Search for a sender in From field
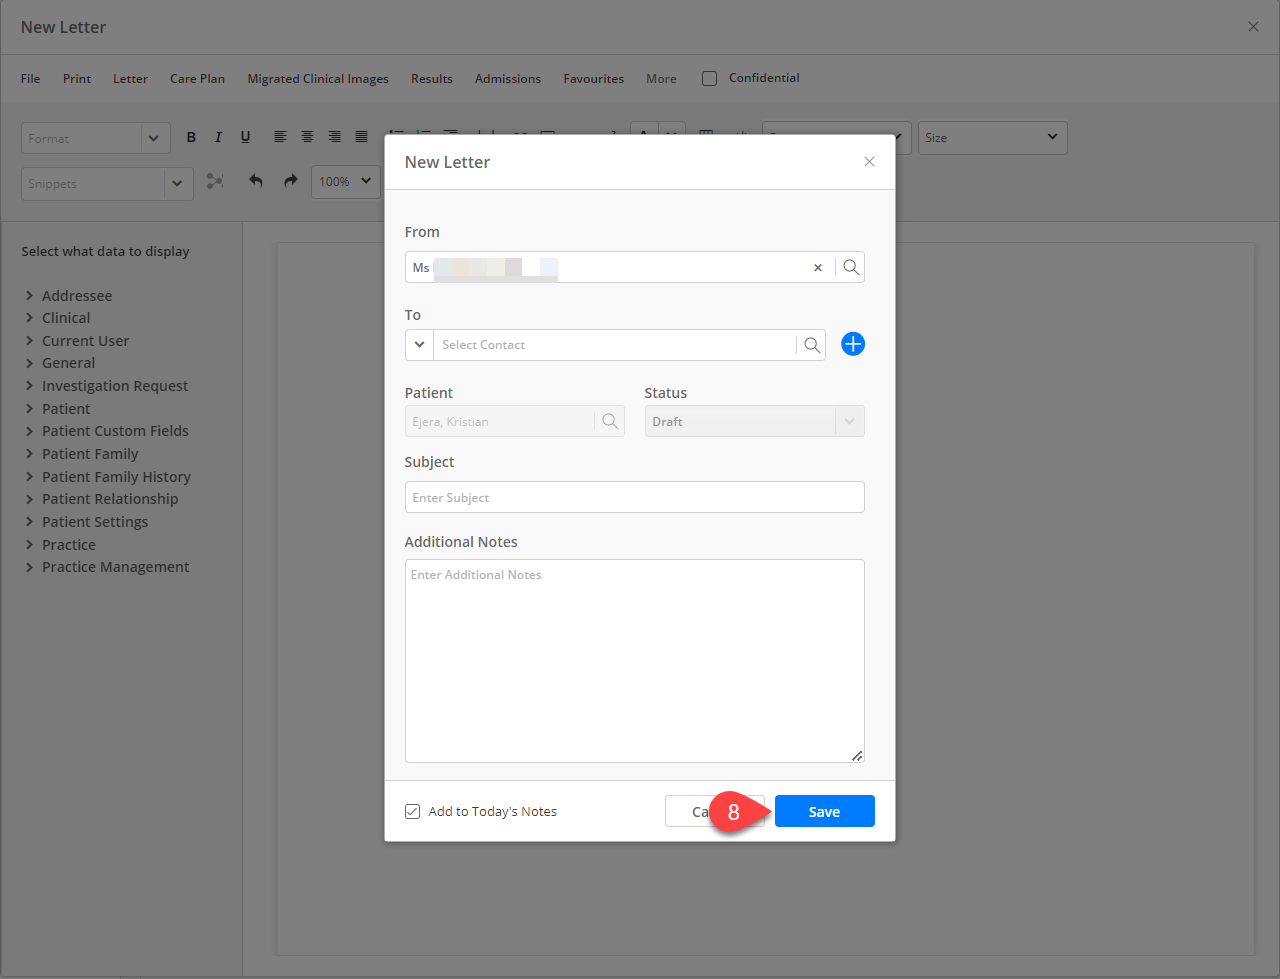This screenshot has height=979, width=1280. point(851,267)
